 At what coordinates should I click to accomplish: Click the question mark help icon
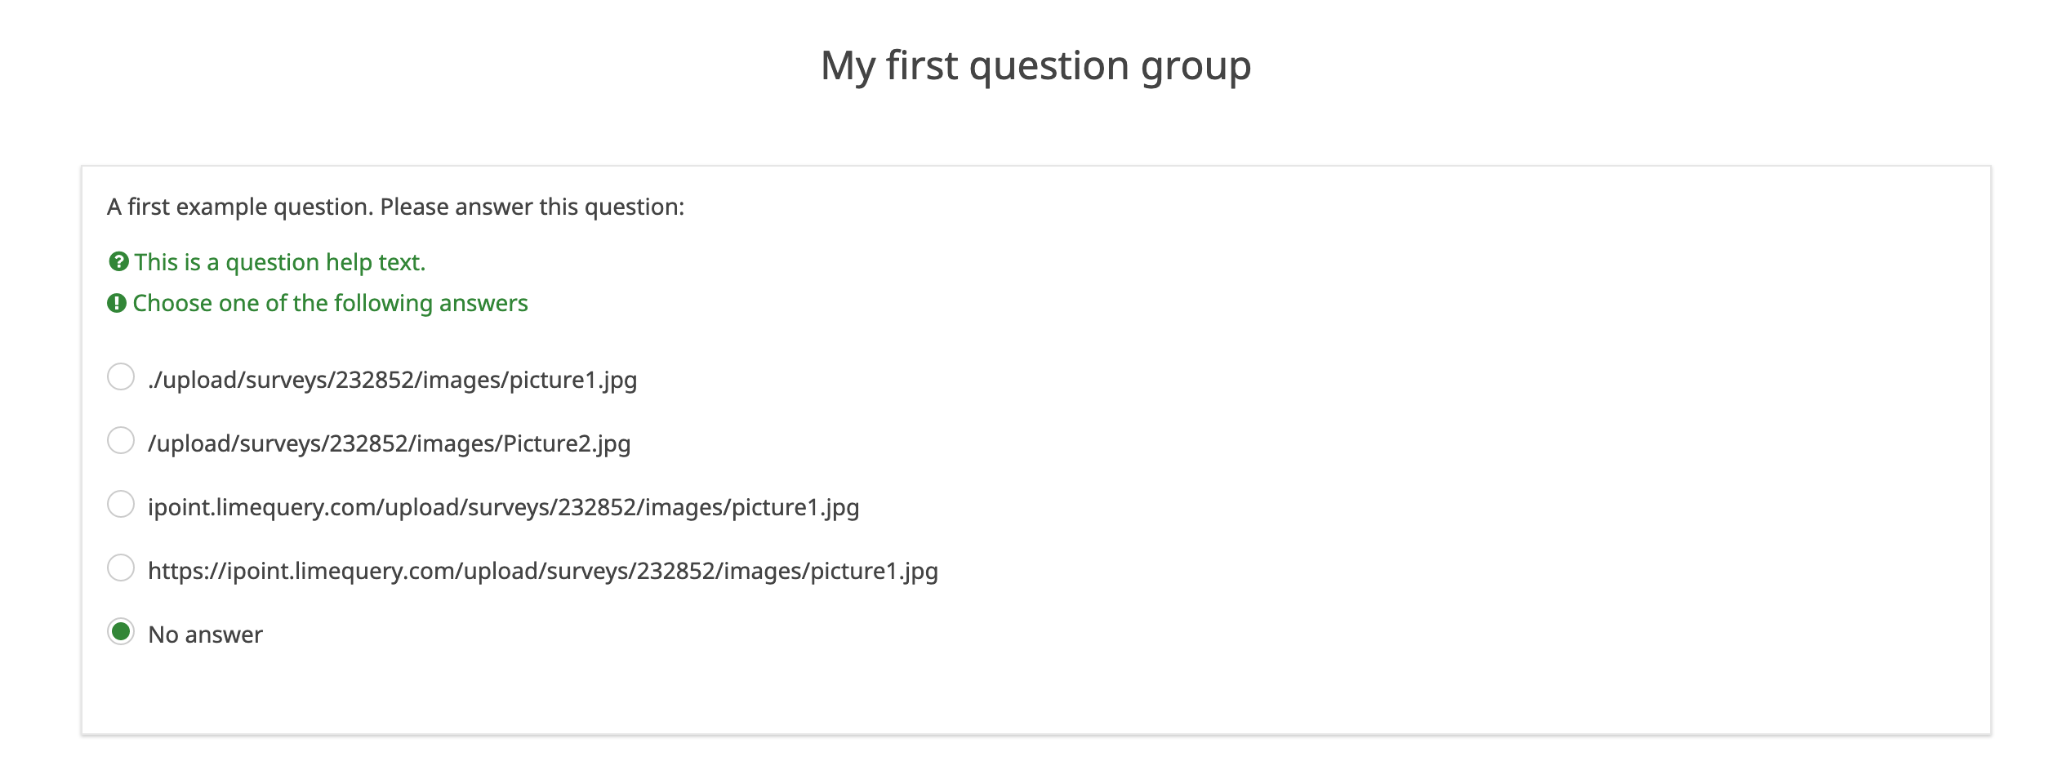tap(118, 262)
